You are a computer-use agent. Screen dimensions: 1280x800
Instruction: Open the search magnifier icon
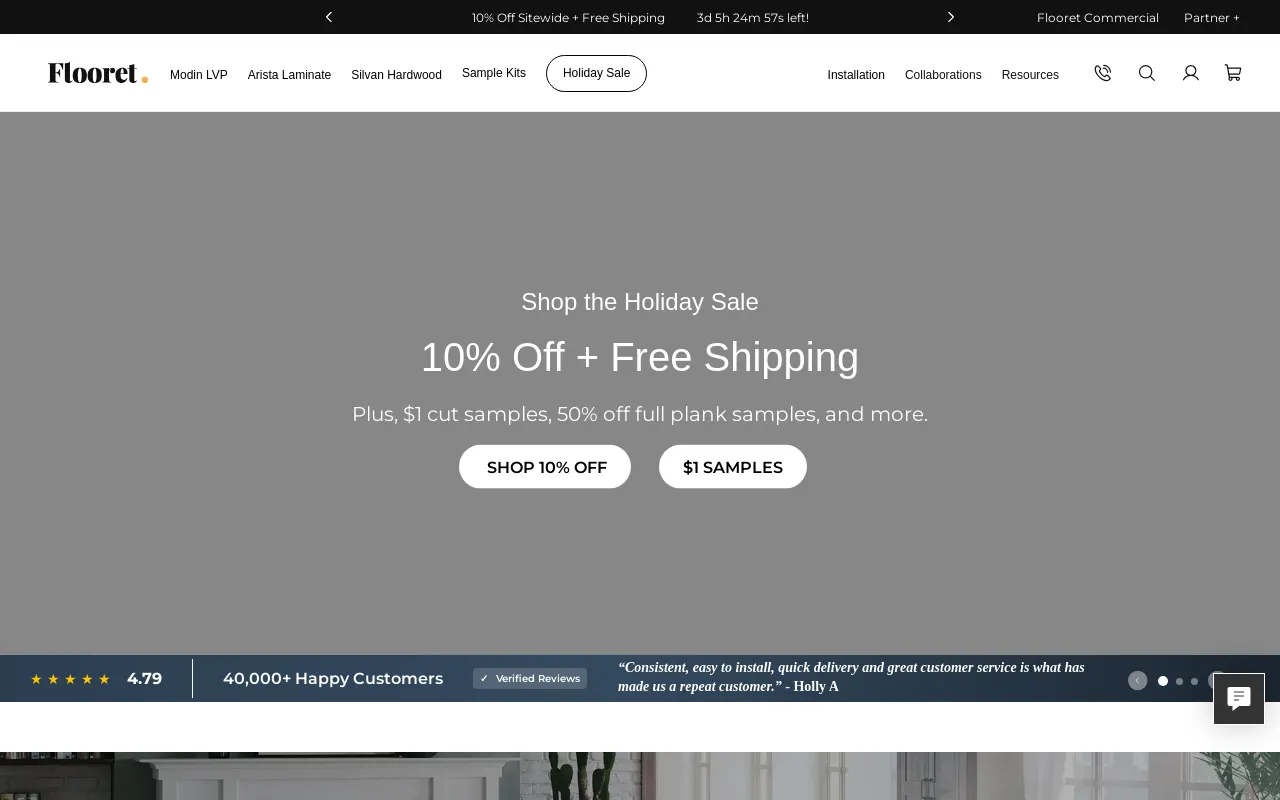pyautogui.click(x=1147, y=73)
